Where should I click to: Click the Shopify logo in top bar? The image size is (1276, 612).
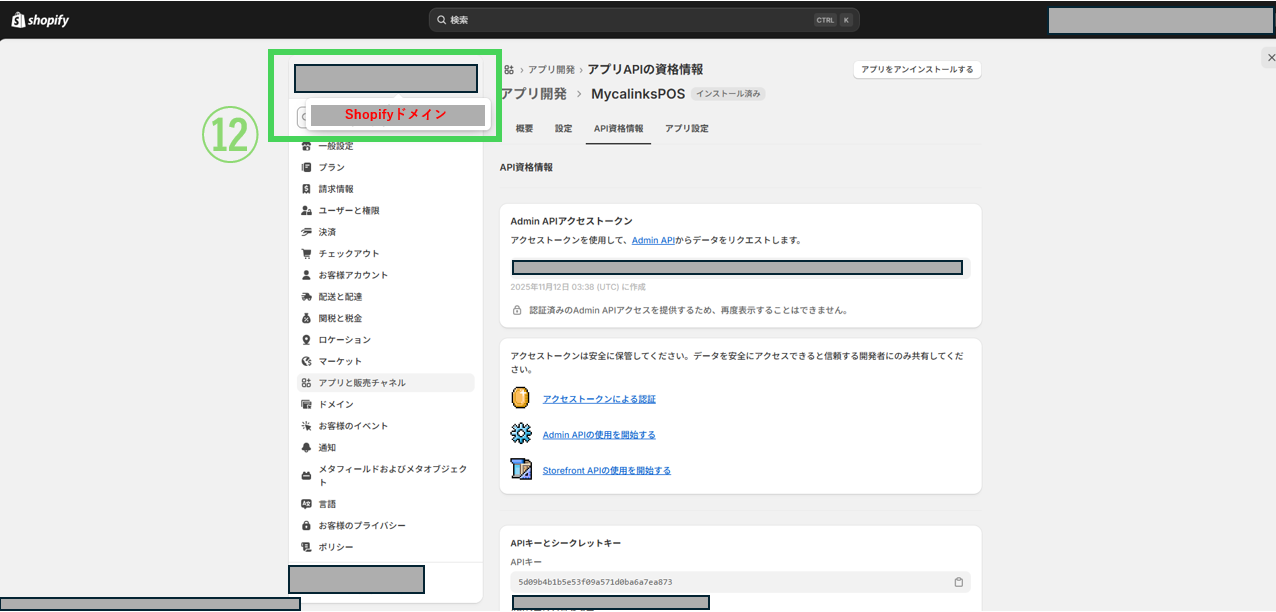[x=40, y=20]
